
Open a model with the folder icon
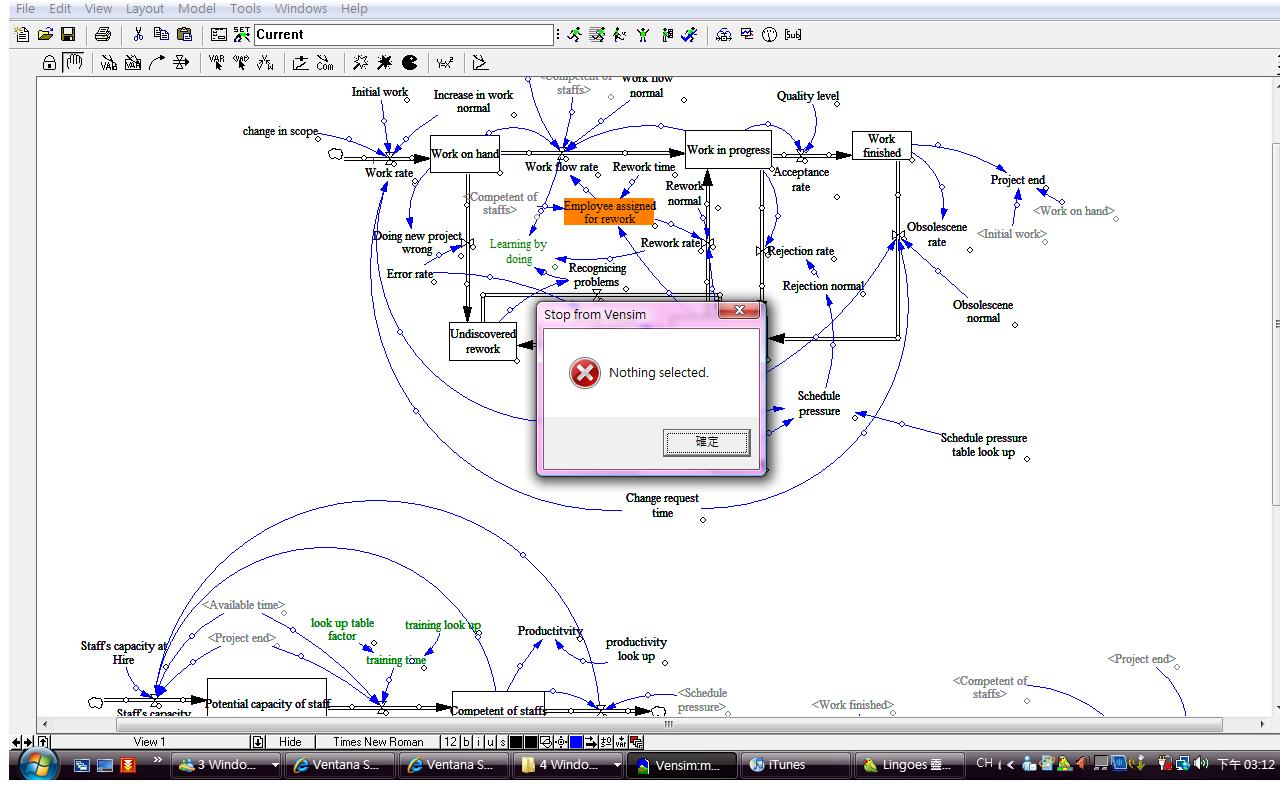click(45, 34)
